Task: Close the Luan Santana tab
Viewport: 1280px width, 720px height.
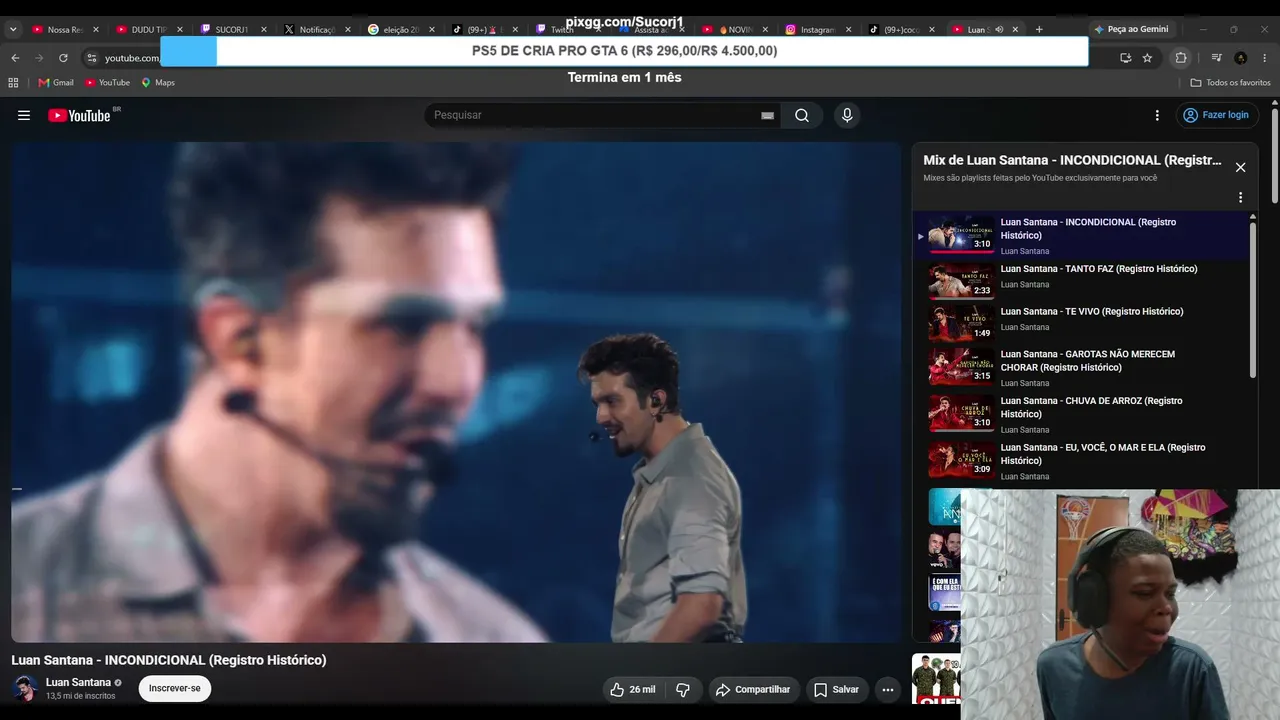Action: (1016, 30)
